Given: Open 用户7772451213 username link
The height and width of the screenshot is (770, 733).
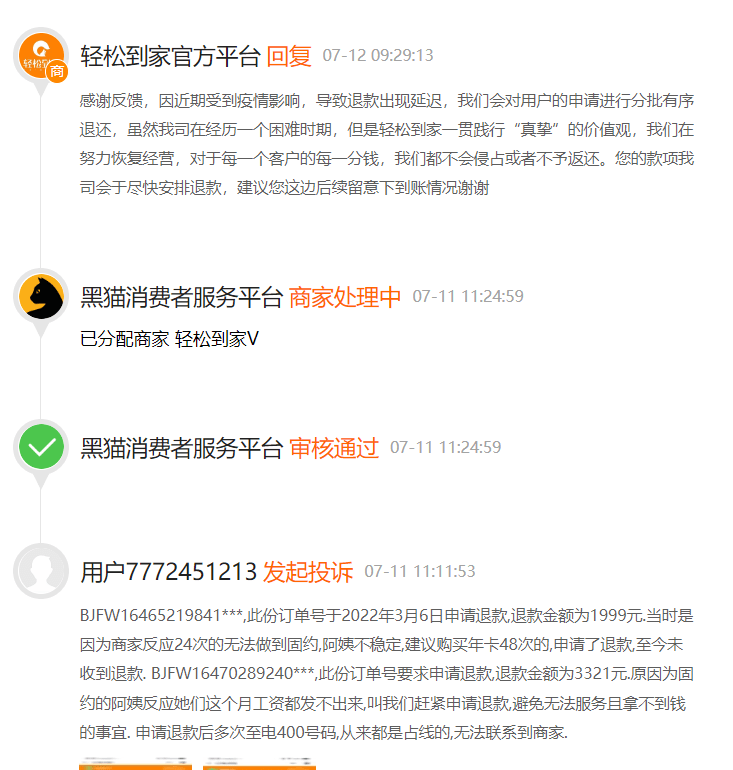Looking at the screenshot, I should 168,572.
